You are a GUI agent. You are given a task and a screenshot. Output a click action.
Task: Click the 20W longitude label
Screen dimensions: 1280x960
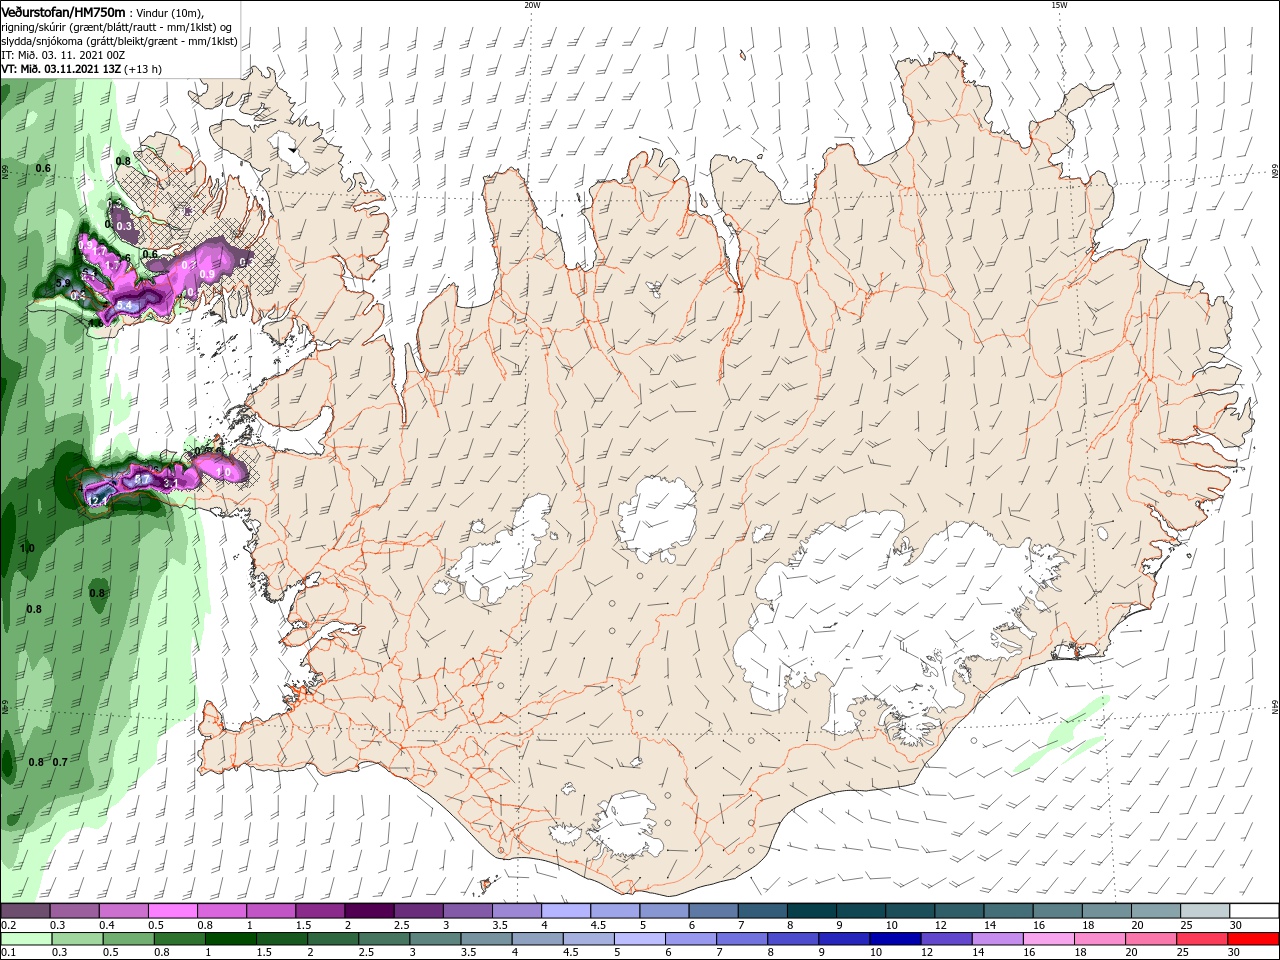(x=532, y=5)
